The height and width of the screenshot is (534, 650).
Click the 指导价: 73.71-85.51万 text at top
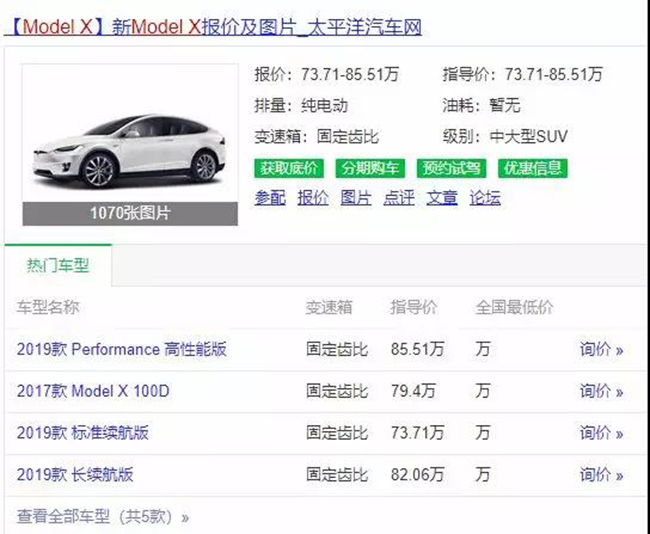pyautogui.click(x=522, y=75)
